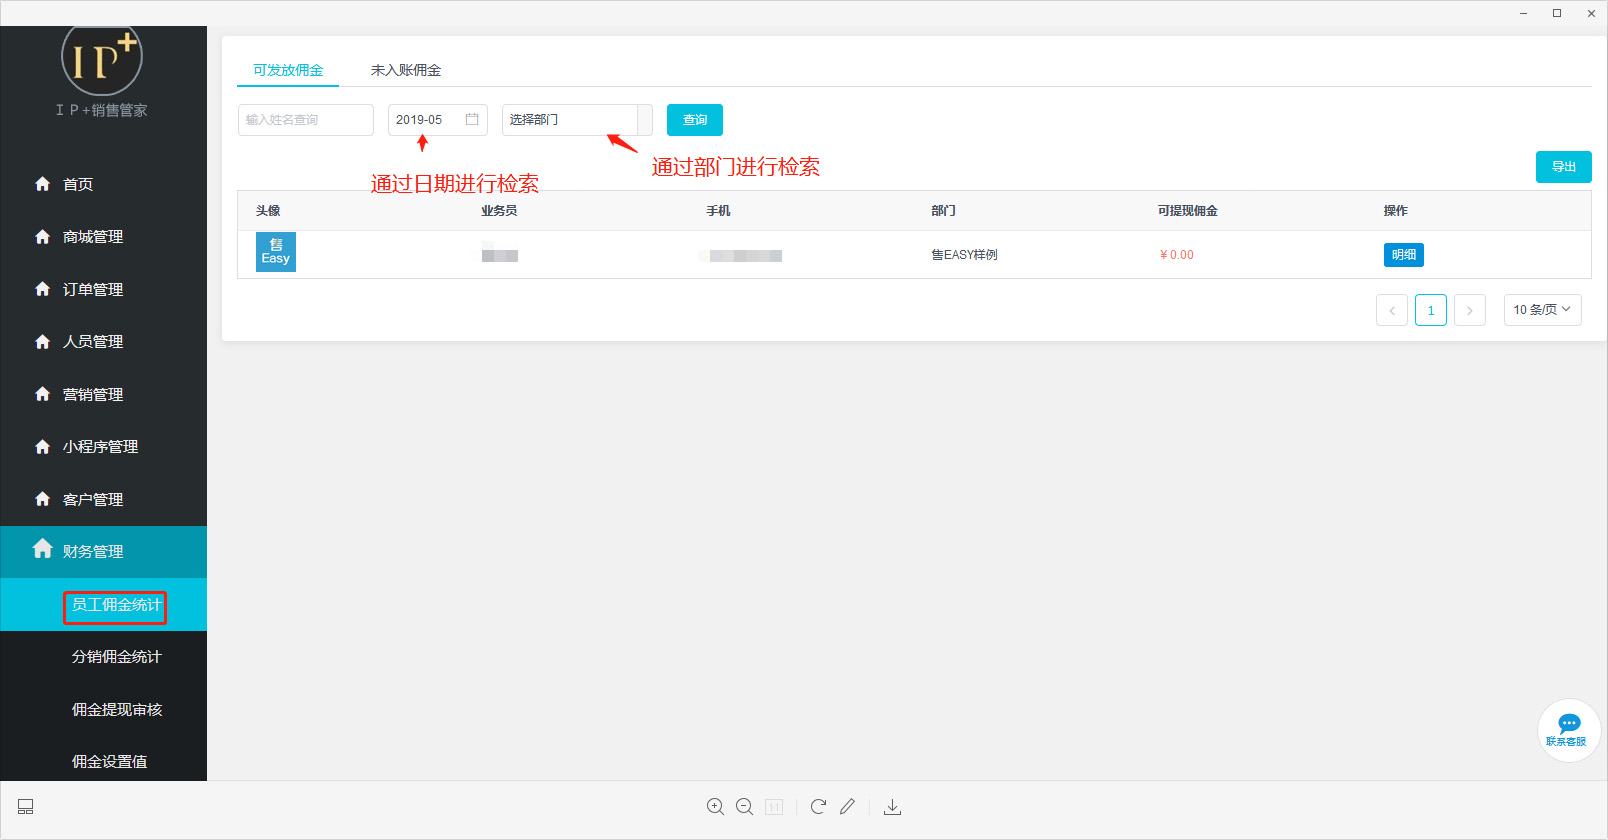Select the 可发放佣金 tab

[x=288, y=70]
